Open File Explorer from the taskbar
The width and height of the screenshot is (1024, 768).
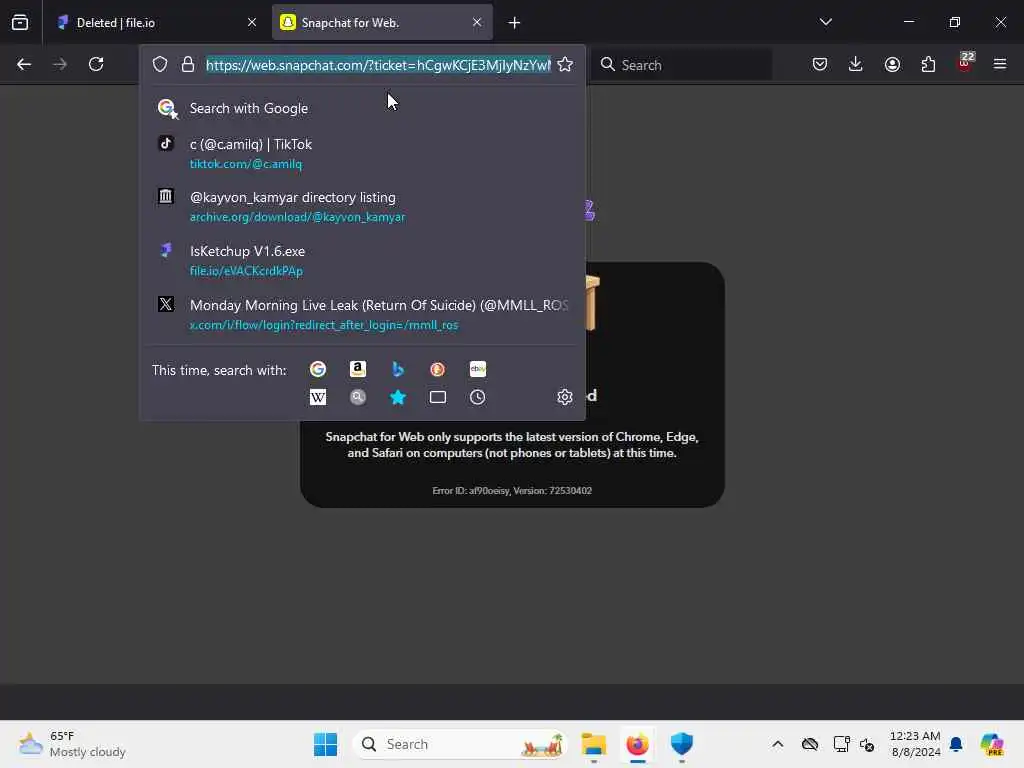click(x=594, y=744)
